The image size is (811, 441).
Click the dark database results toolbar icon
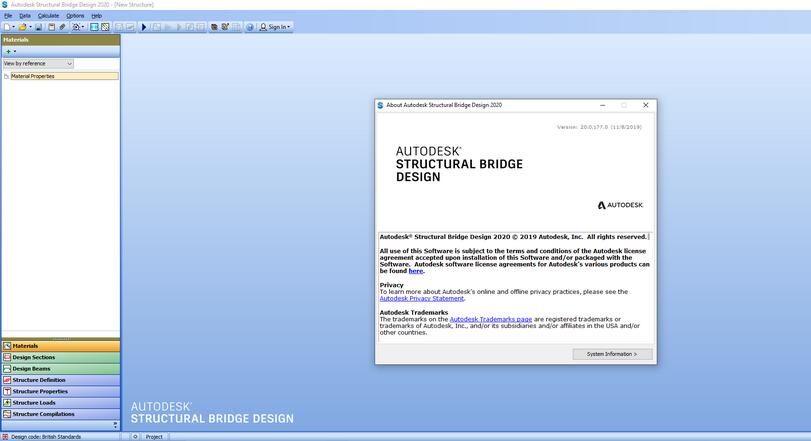pos(214,27)
